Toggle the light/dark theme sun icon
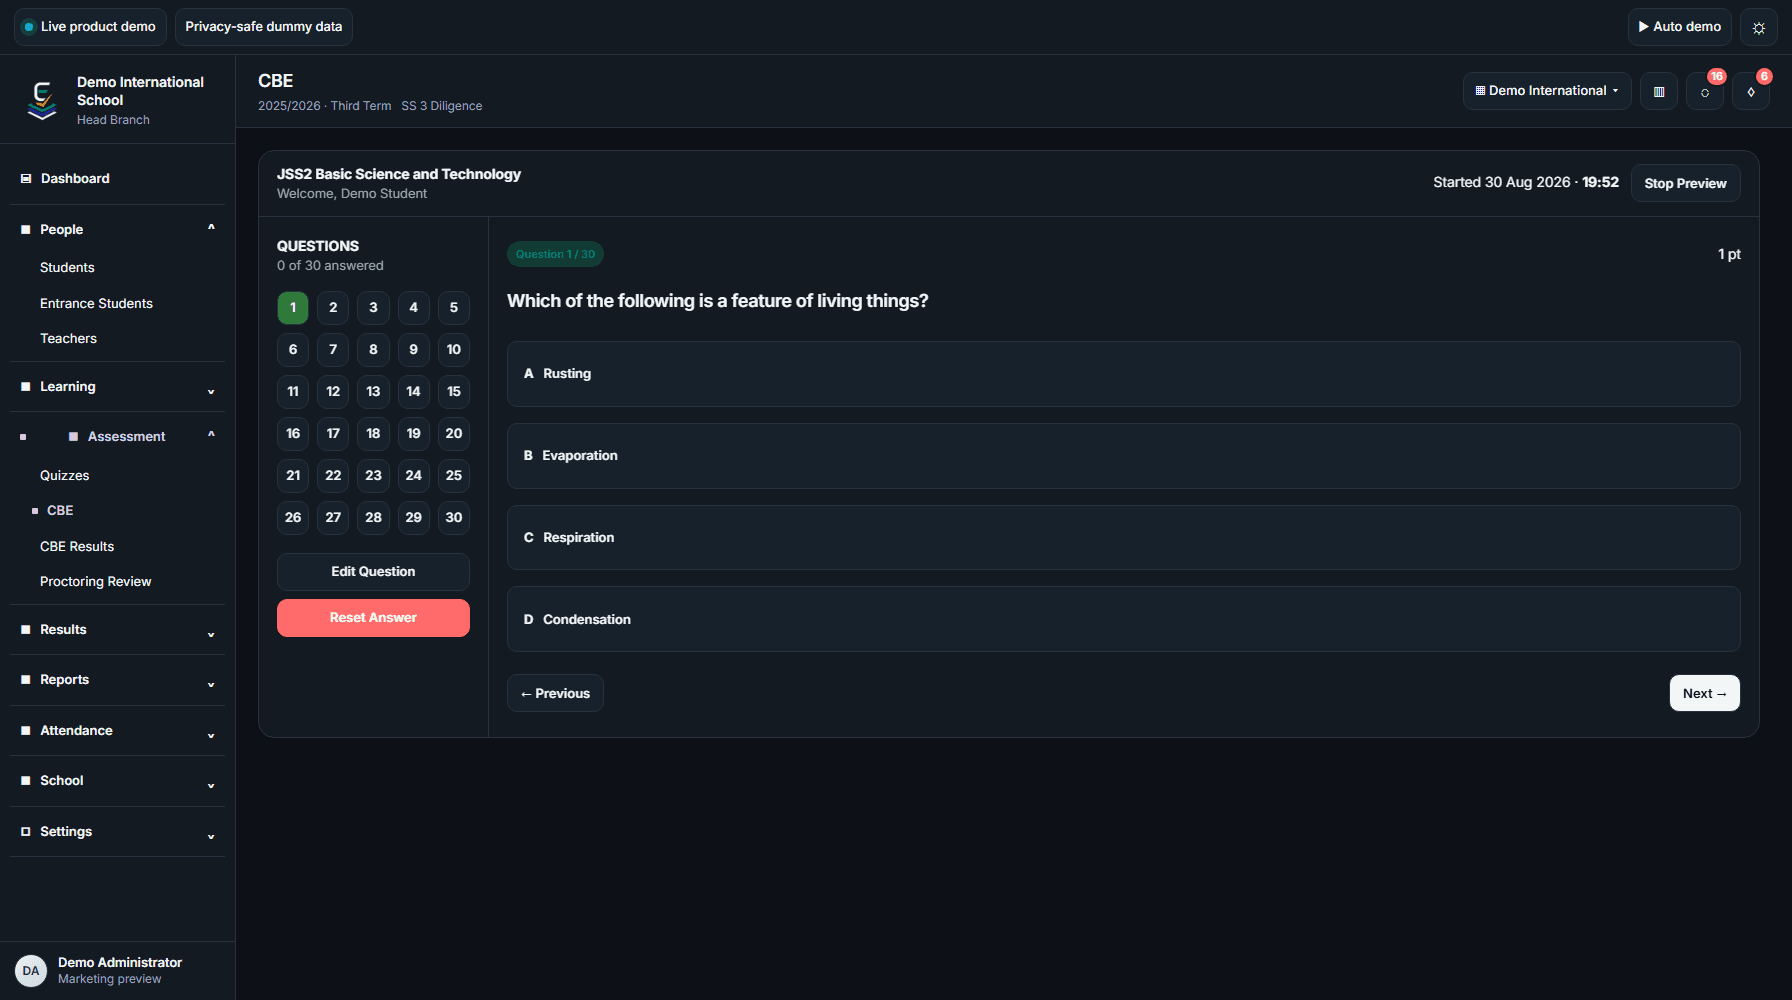 click(x=1759, y=27)
